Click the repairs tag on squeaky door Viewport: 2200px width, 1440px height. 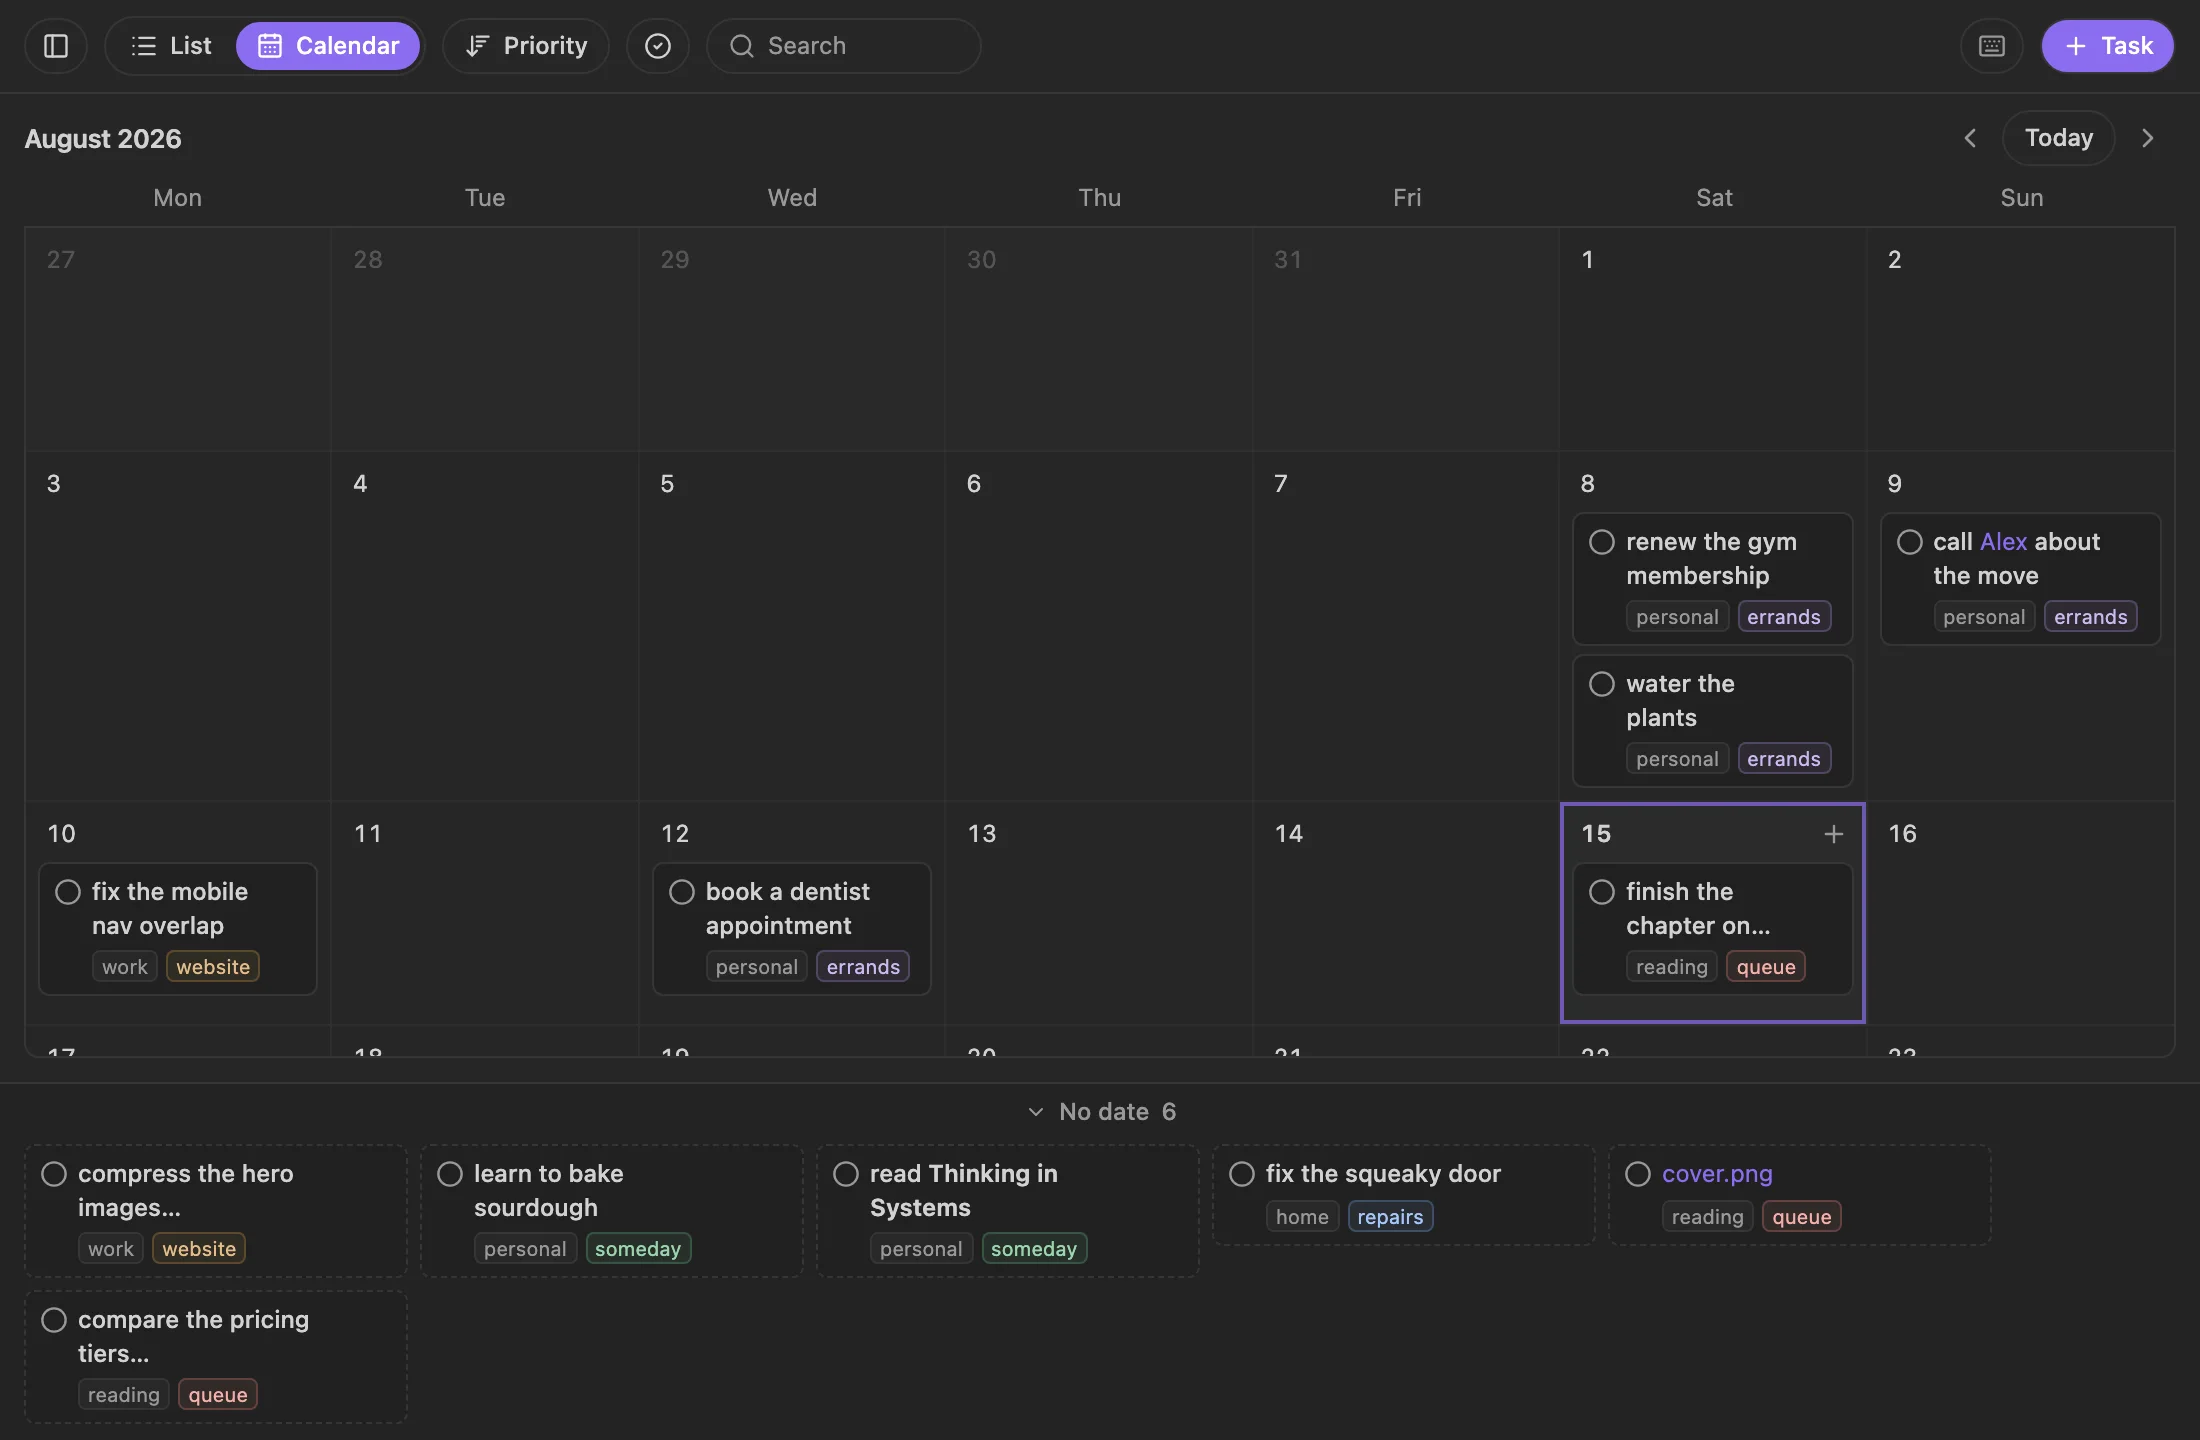(x=1390, y=1217)
